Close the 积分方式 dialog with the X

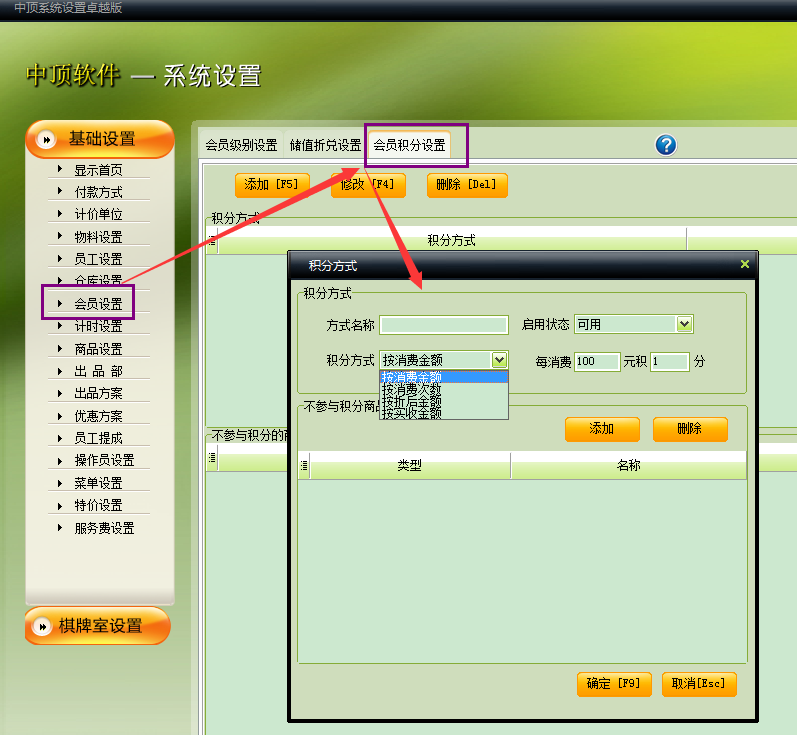tap(745, 264)
